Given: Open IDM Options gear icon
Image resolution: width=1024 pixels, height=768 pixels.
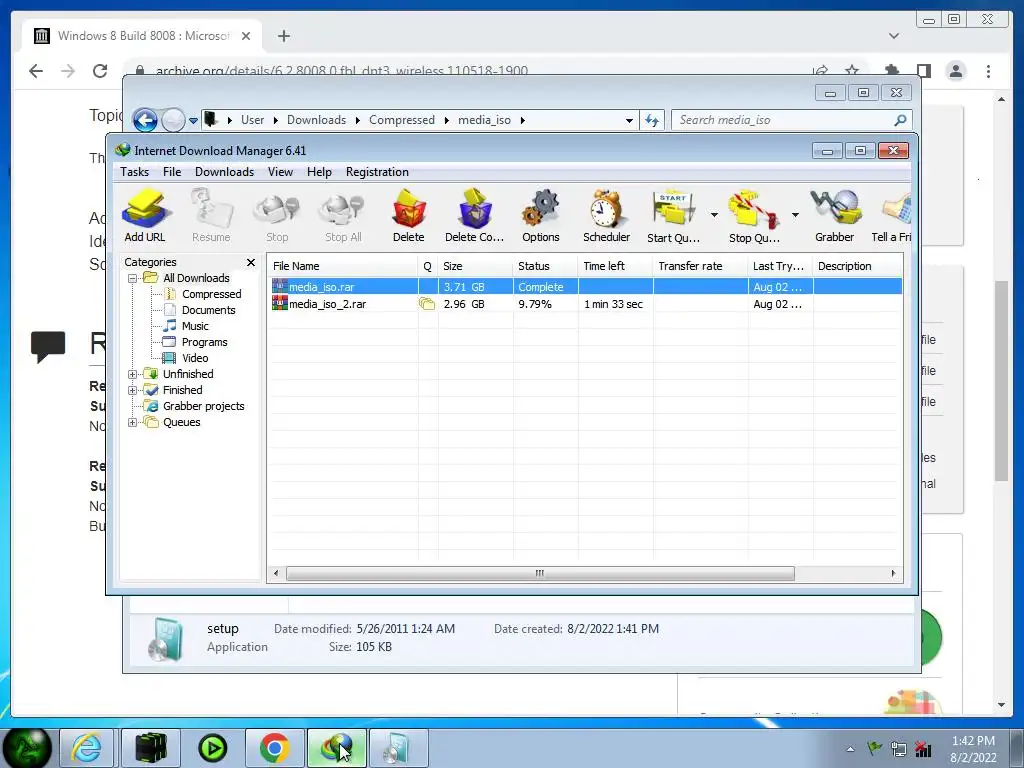Looking at the screenshot, I should [541, 216].
